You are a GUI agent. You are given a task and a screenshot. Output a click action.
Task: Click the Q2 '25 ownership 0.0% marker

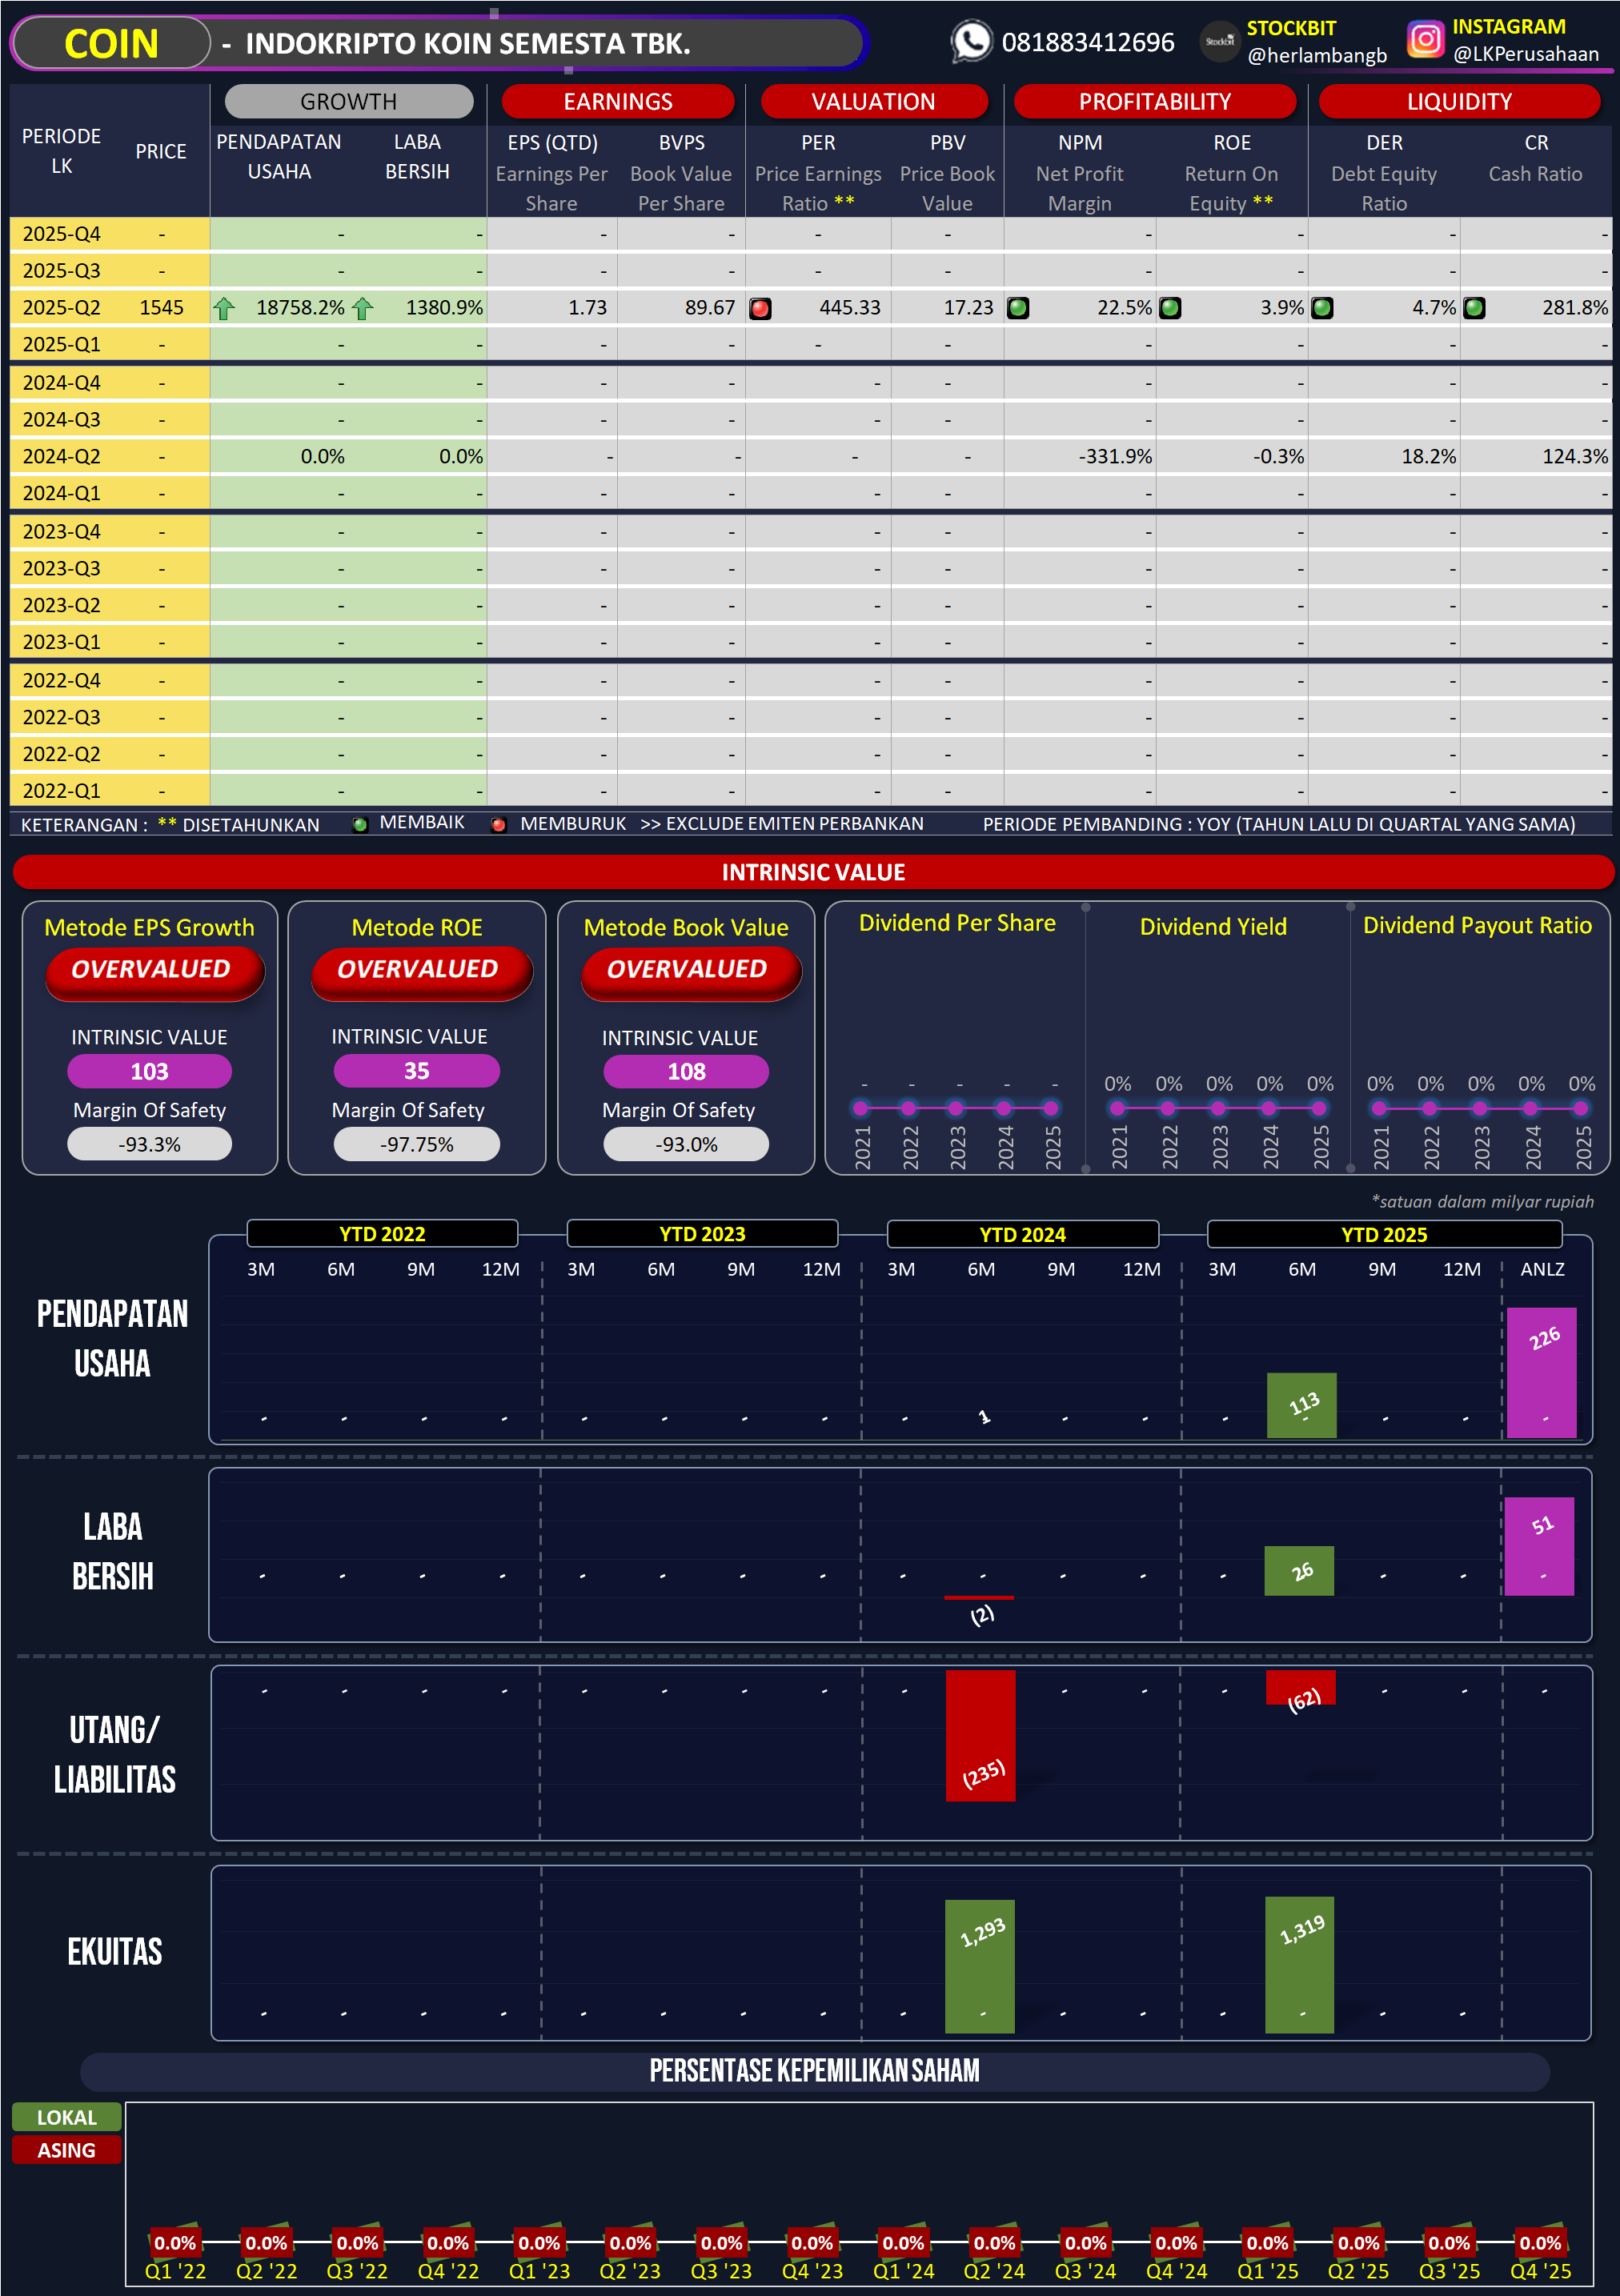pyautogui.click(x=1358, y=2243)
